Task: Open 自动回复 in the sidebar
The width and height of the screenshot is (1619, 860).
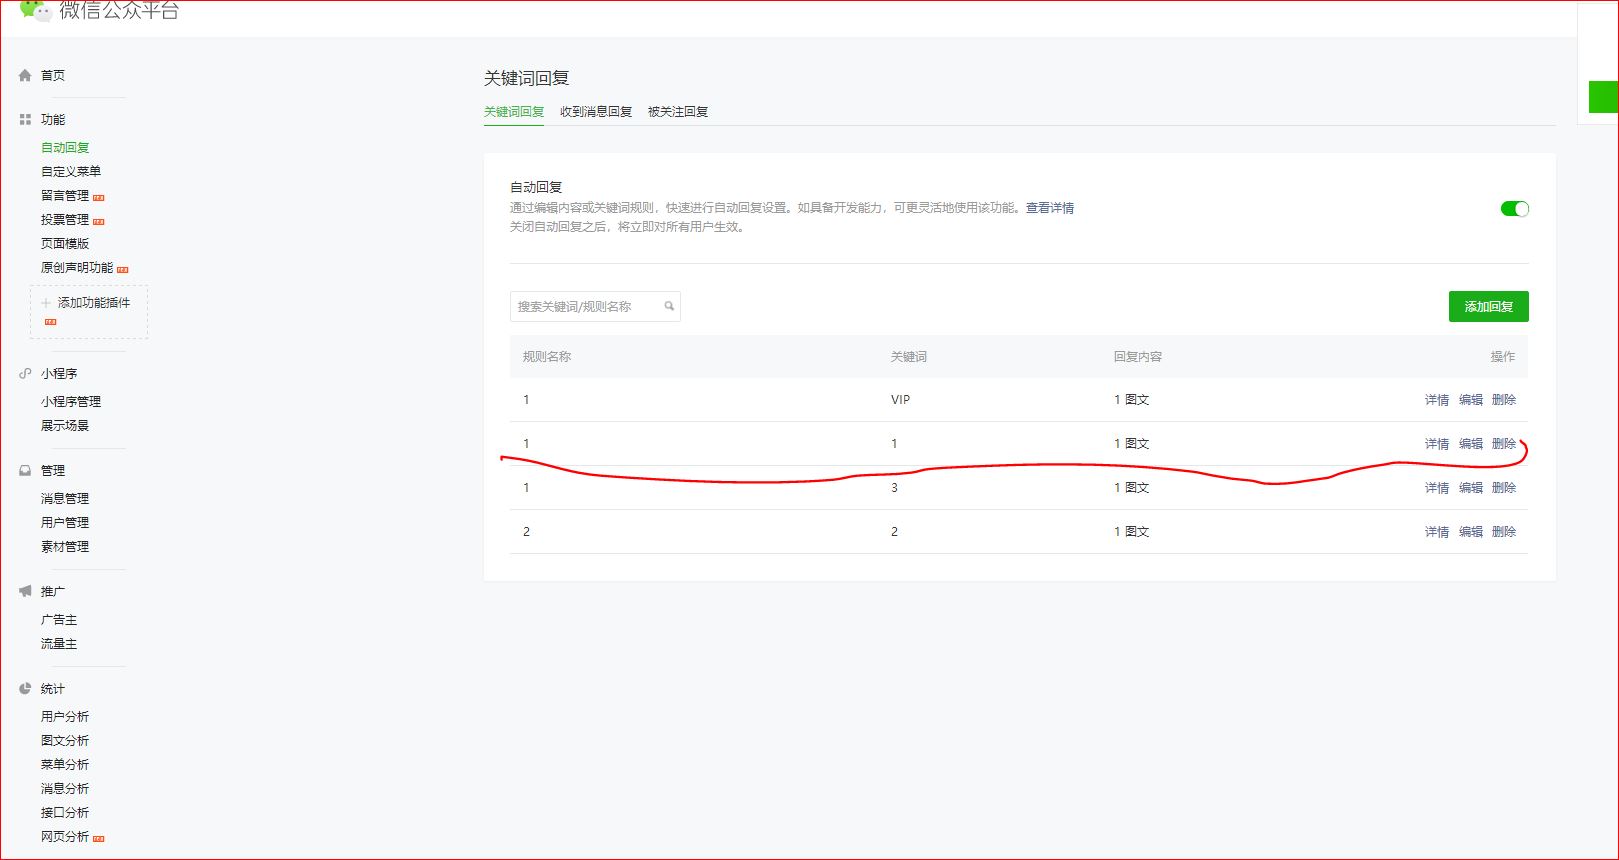Action: coord(65,148)
